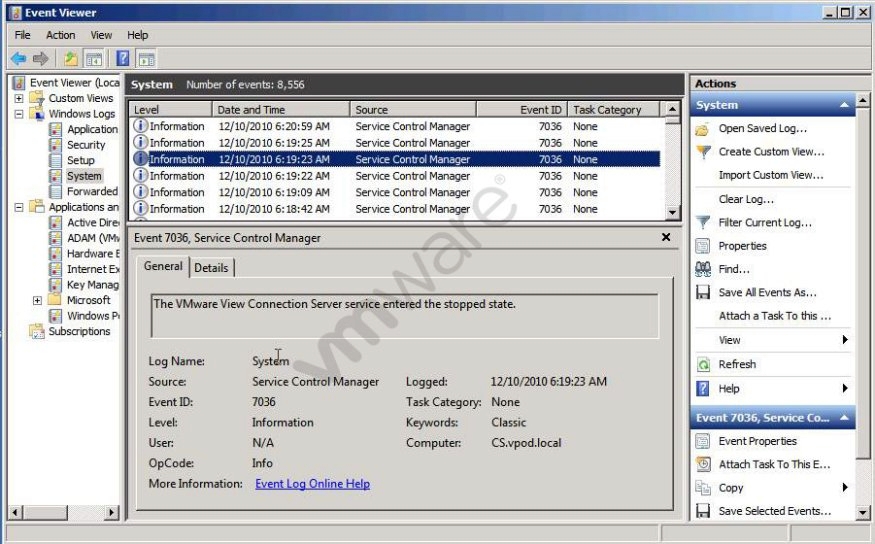Select the Key Management Service log
Viewport: 875px width, 544px height.
[93, 285]
